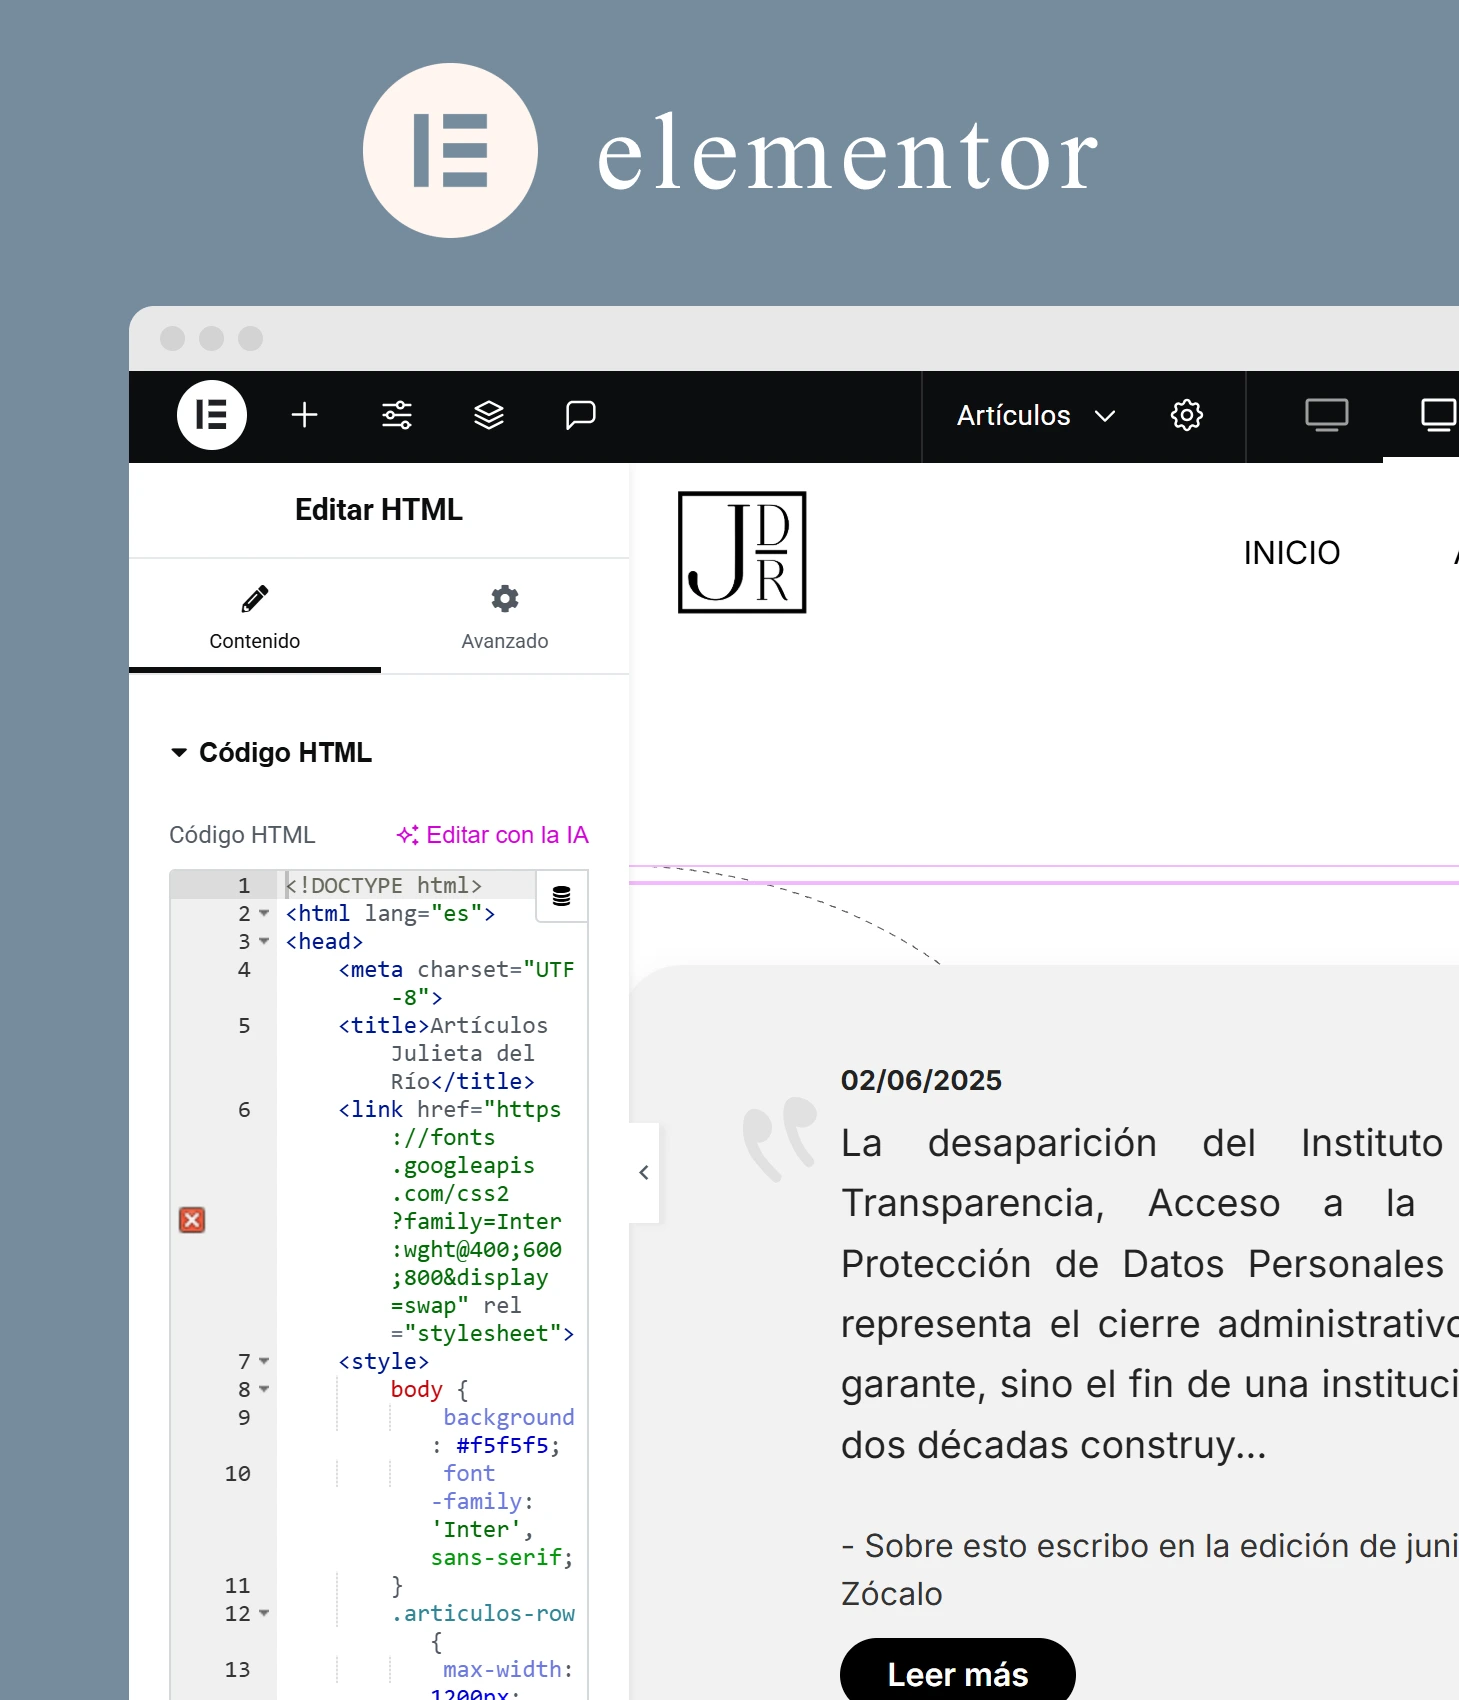Click the Editar HTML panel title

[379, 510]
